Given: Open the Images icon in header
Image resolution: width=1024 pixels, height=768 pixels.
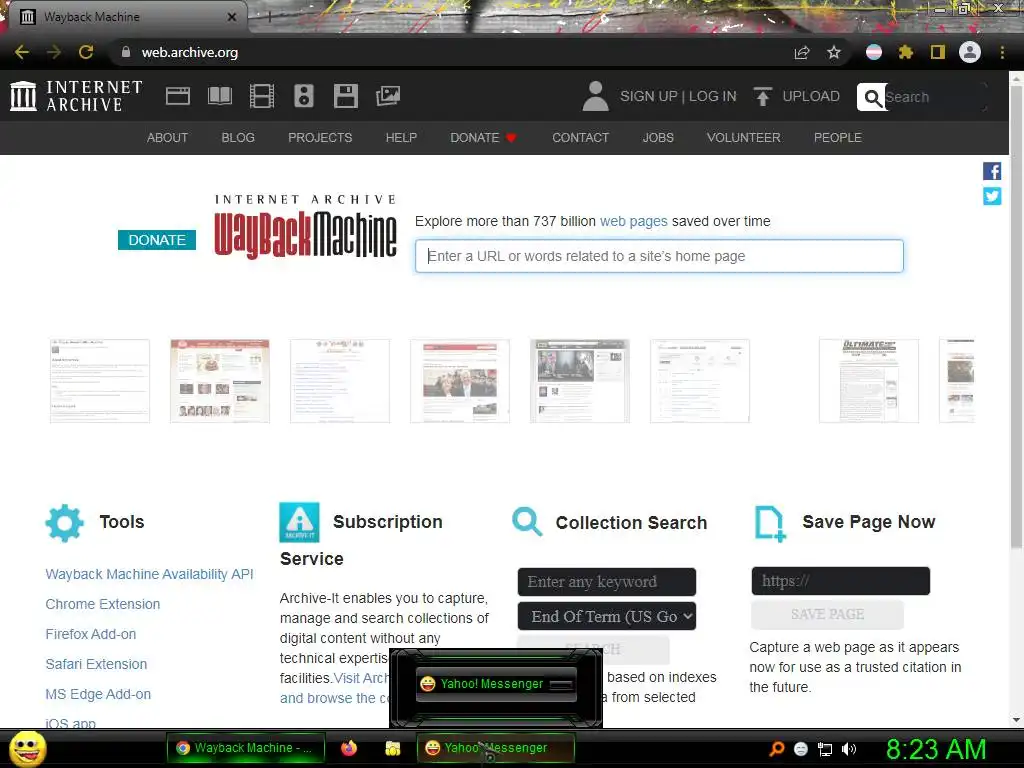Looking at the screenshot, I should (x=388, y=96).
